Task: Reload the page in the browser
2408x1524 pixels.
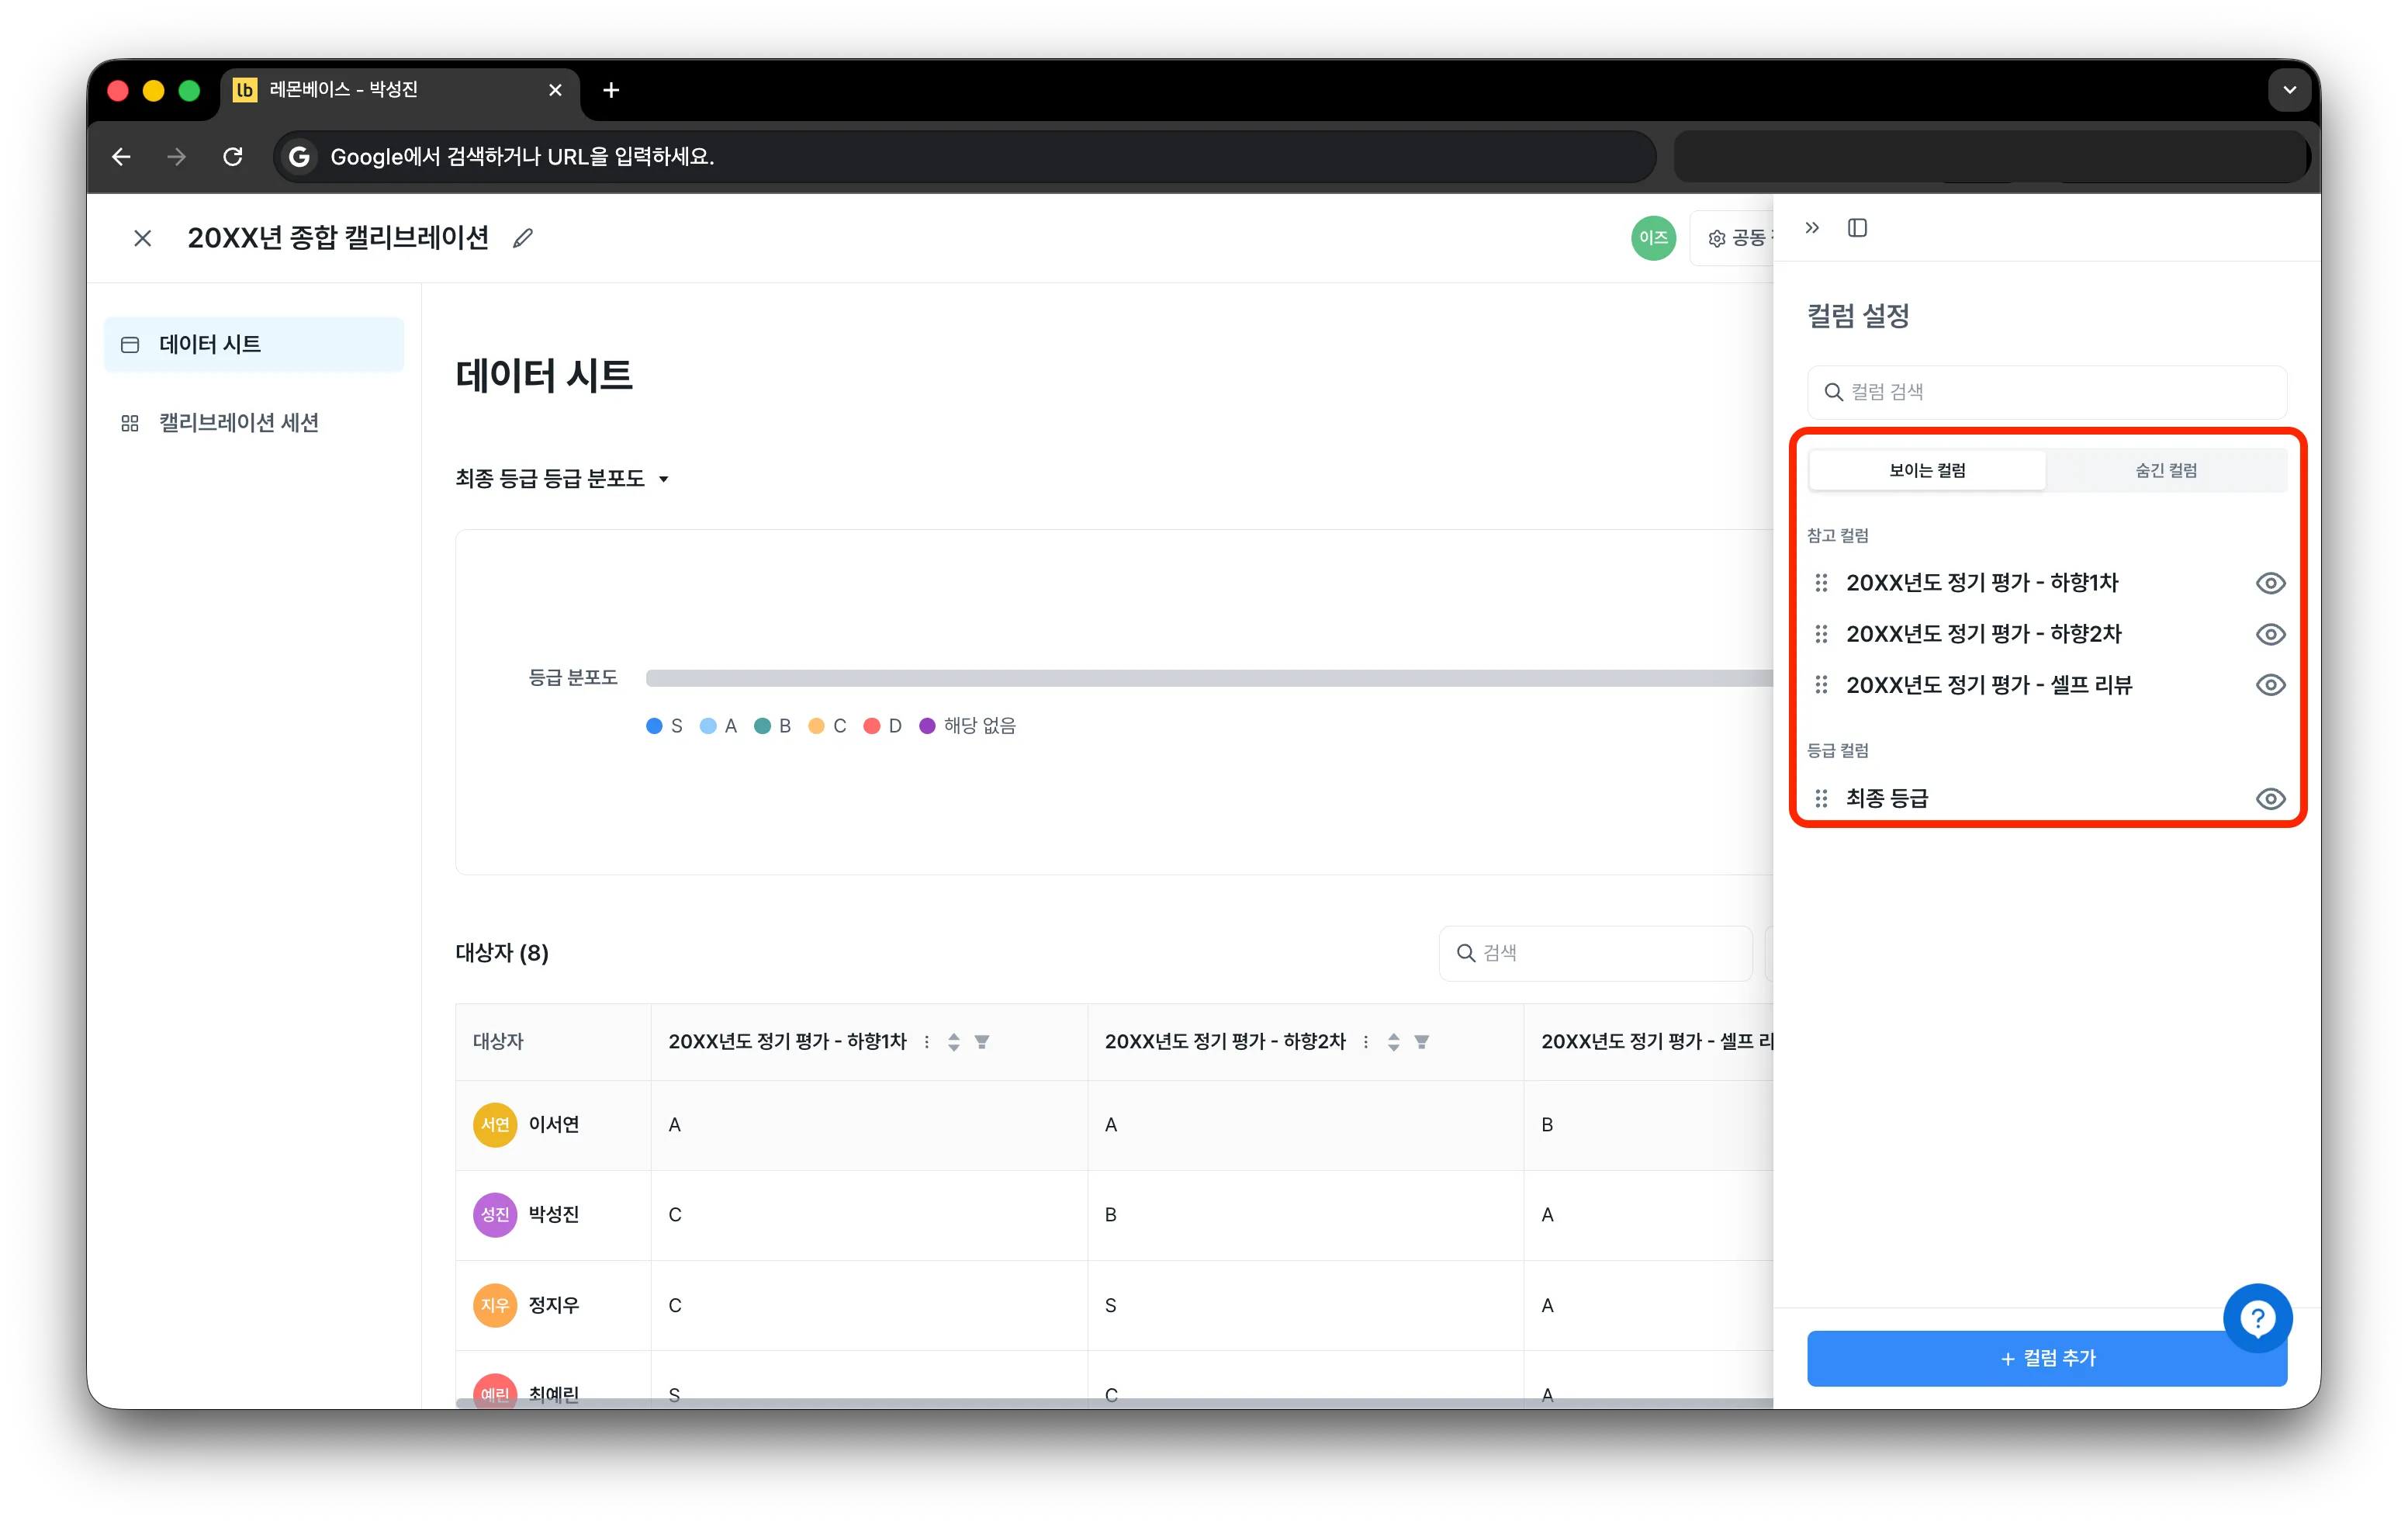Action: coord(233,157)
